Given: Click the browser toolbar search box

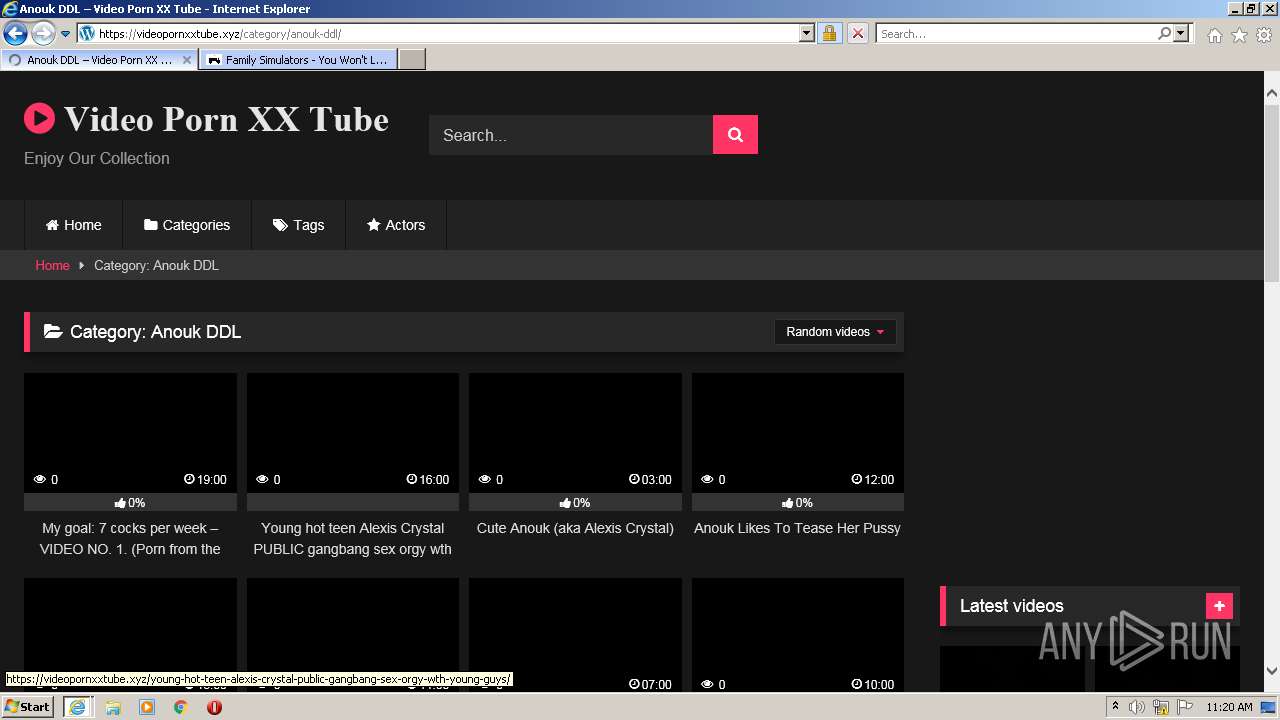Looking at the screenshot, I should pyautogui.click(x=1016, y=33).
